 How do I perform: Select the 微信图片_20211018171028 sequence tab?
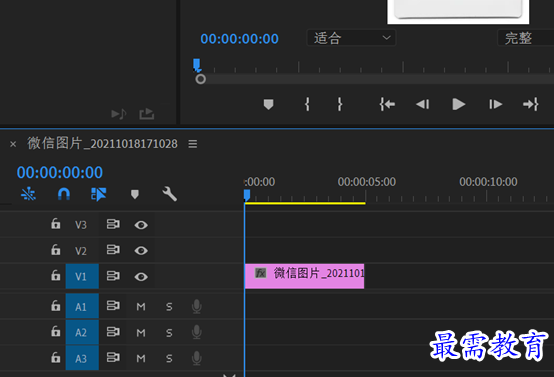(x=102, y=144)
